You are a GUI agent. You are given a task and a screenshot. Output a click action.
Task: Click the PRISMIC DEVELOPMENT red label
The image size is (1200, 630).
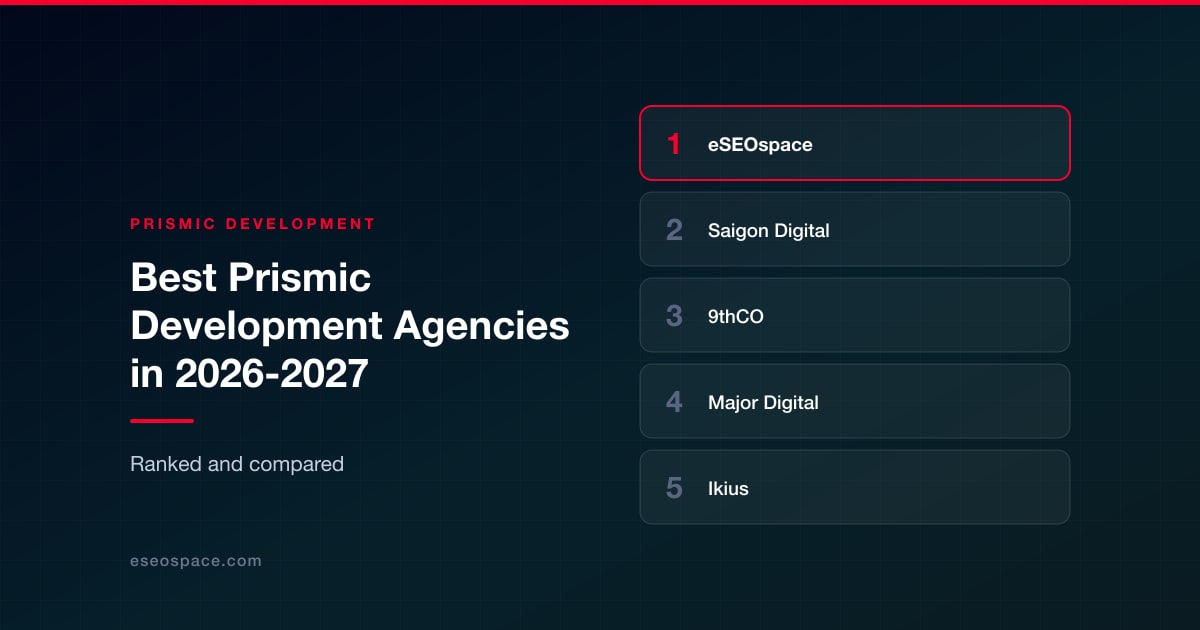tap(253, 224)
